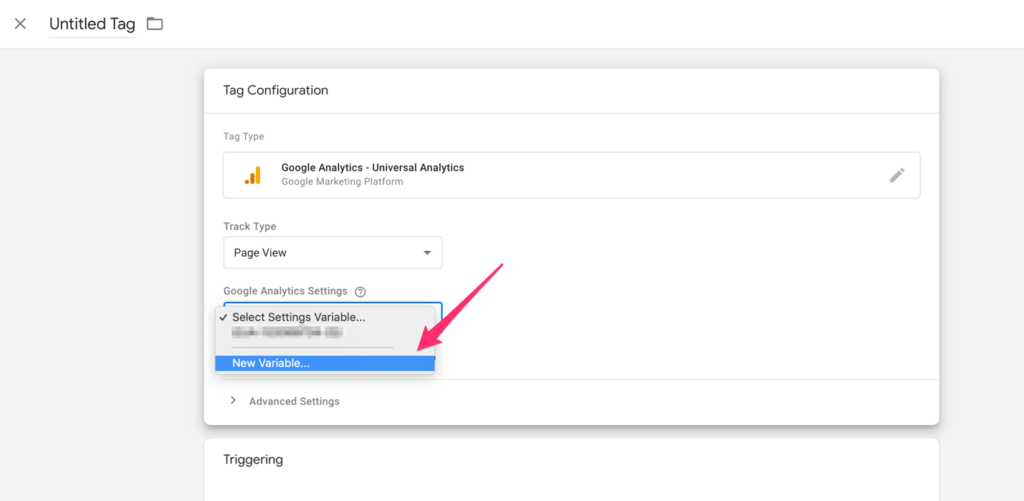The image size is (1024, 501).
Task: Click Google Analytics - Universal Analytics title text
Action: (x=372, y=168)
